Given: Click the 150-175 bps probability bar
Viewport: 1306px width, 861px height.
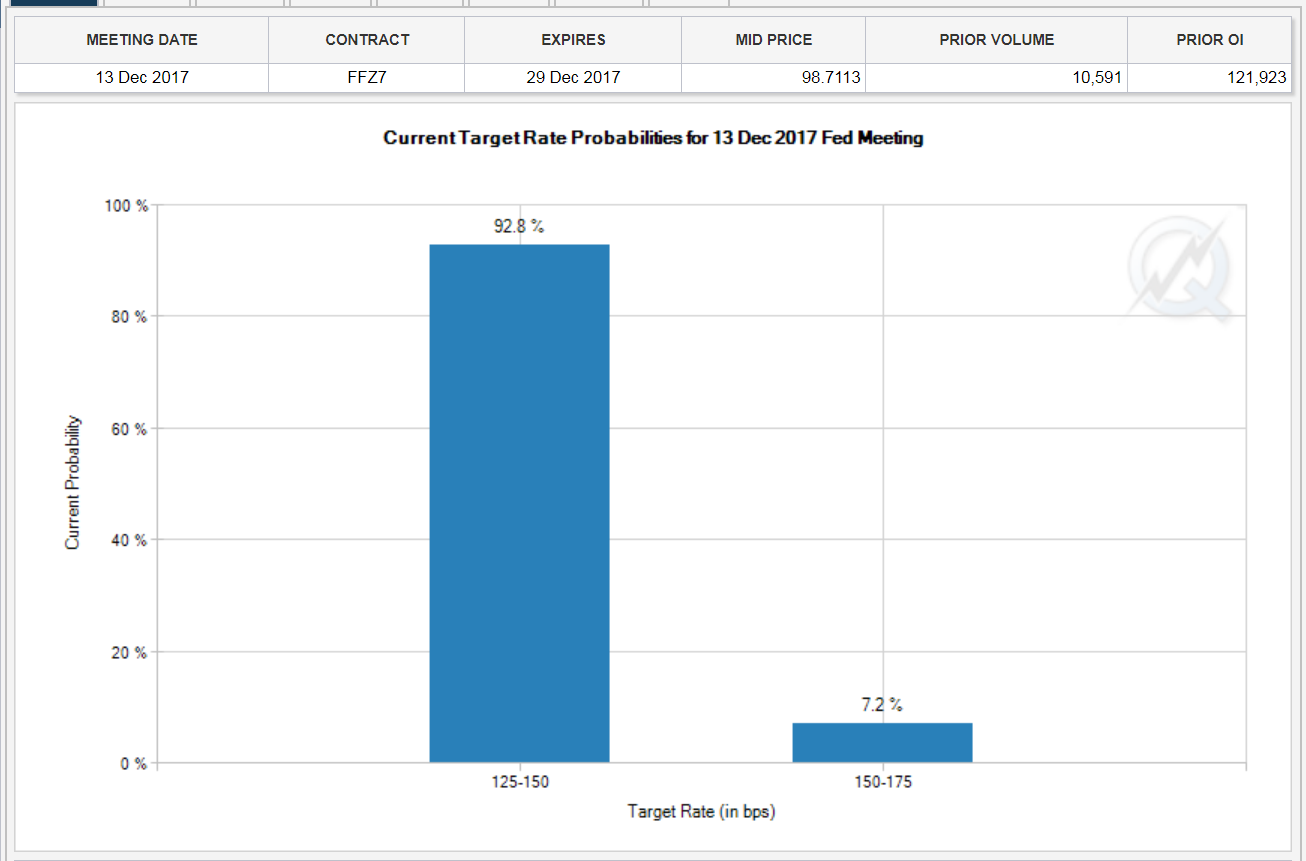Looking at the screenshot, I should pos(882,743).
